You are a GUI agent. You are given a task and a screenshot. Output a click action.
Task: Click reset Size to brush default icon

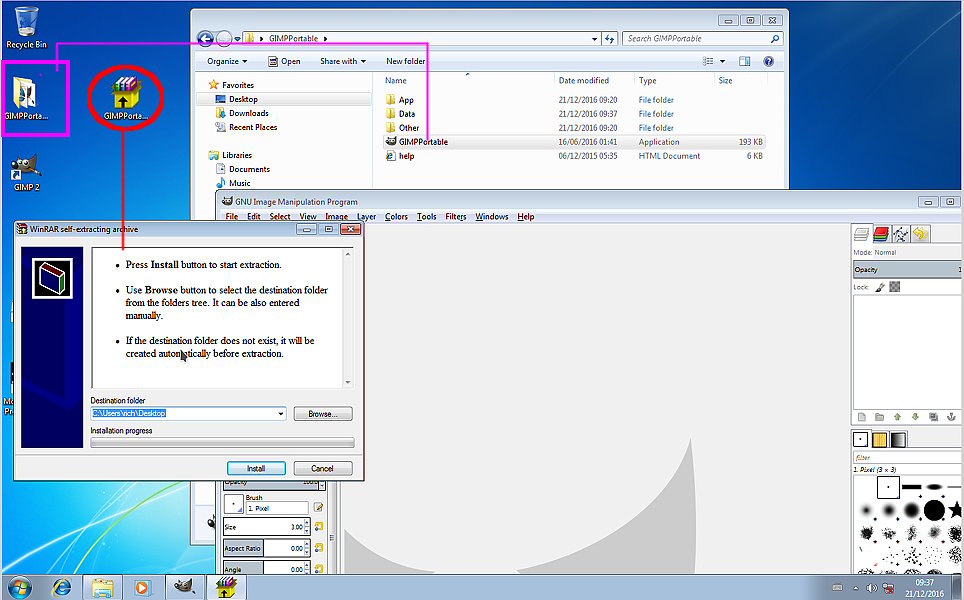coord(318,527)
